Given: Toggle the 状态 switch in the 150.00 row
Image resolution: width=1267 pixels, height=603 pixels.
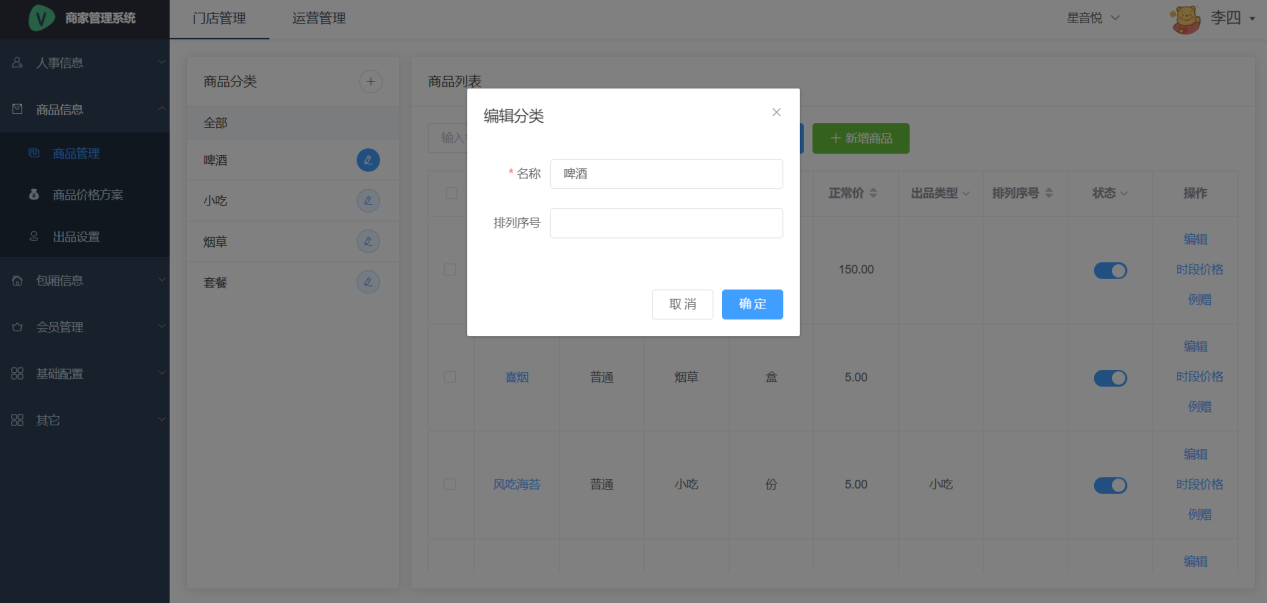Looking at the screenshot, I should coord(1110,270).
